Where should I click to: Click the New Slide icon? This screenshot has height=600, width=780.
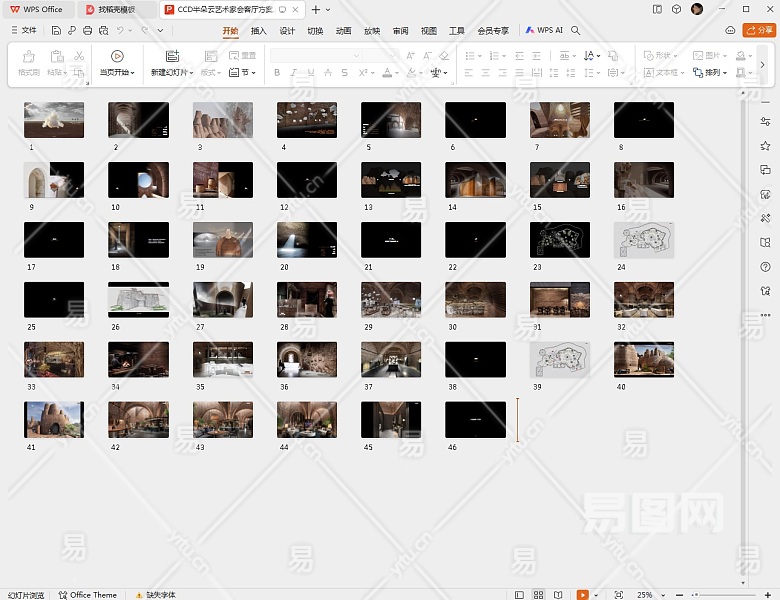pyautogui.click(x=172, y=56)
